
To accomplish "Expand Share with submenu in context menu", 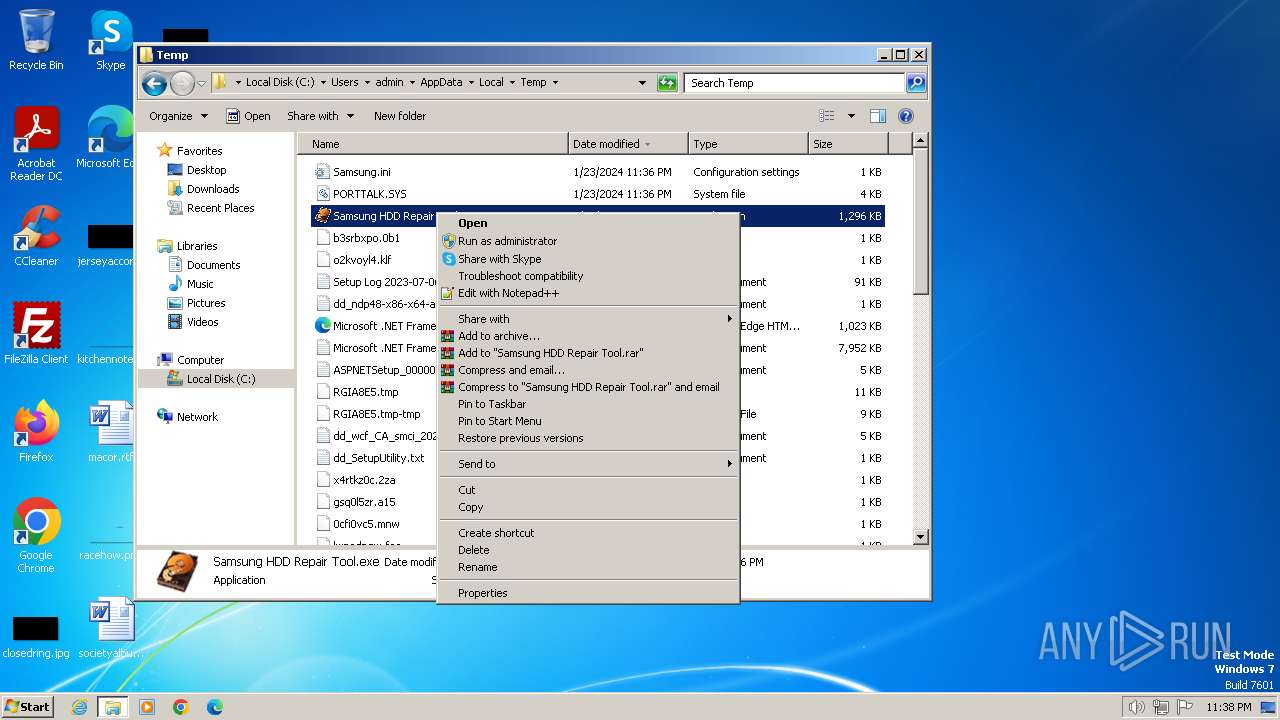I will (588, 319).
